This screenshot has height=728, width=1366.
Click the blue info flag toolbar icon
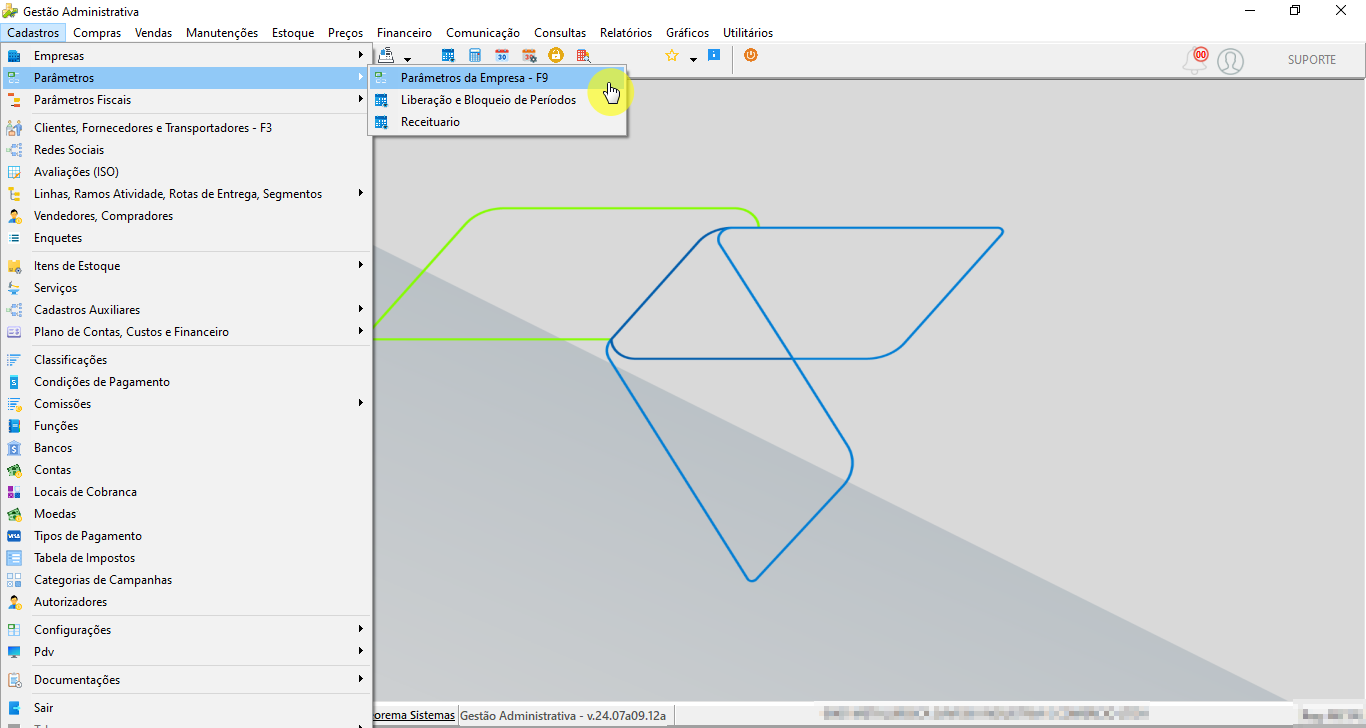(714, 56)
